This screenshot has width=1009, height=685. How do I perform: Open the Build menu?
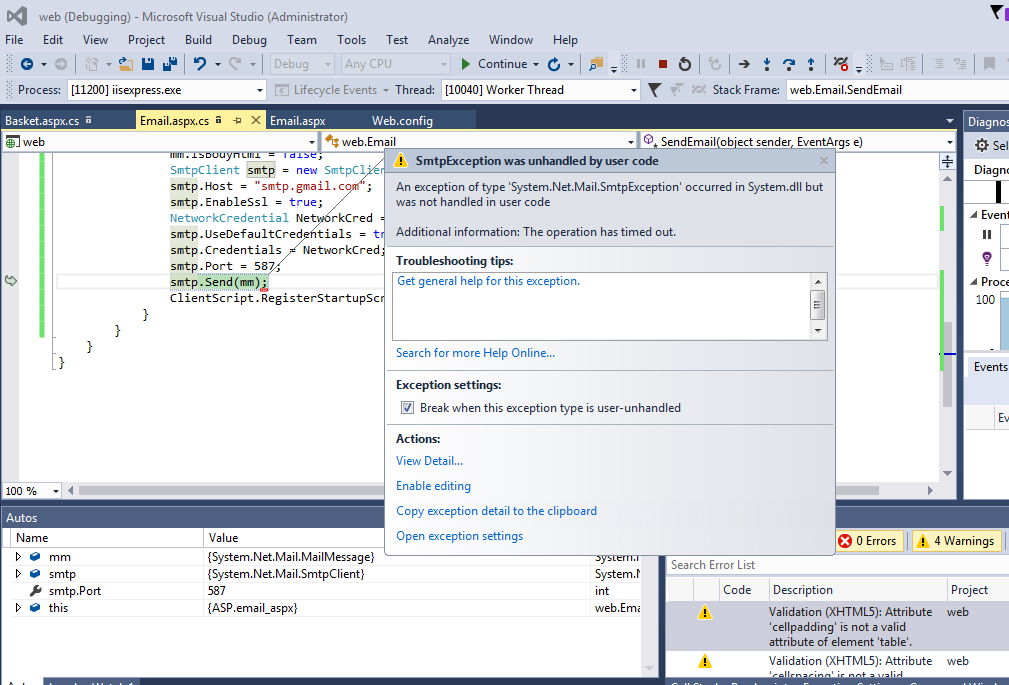tap(198, 40)
